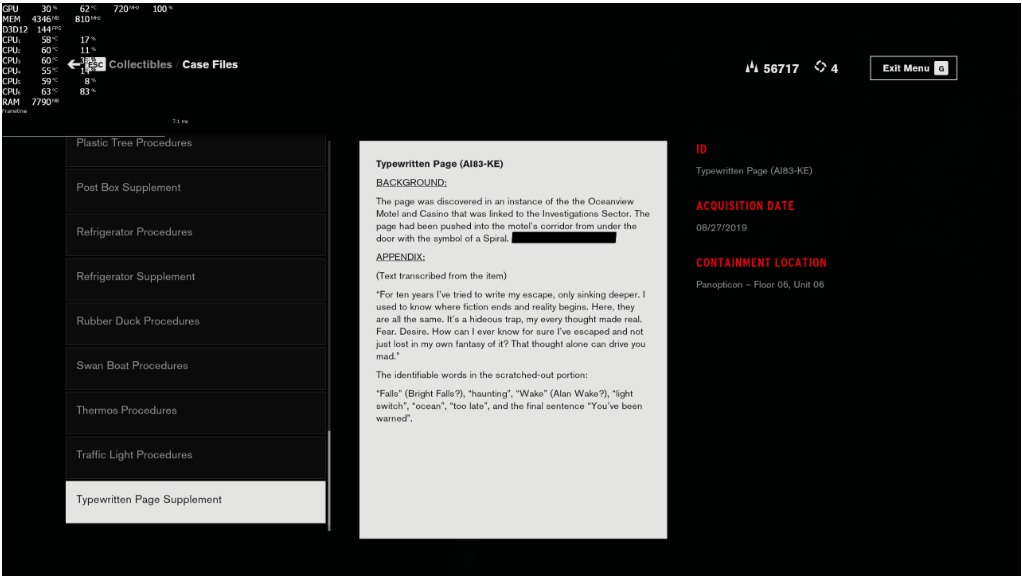
Task: Click the ability points icon beside 4
Action: click(x=821, y=67)
